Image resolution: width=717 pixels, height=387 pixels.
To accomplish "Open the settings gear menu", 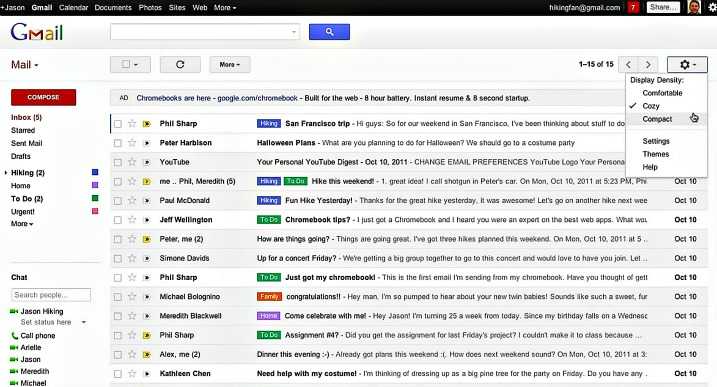I will [x=687, y=64].
